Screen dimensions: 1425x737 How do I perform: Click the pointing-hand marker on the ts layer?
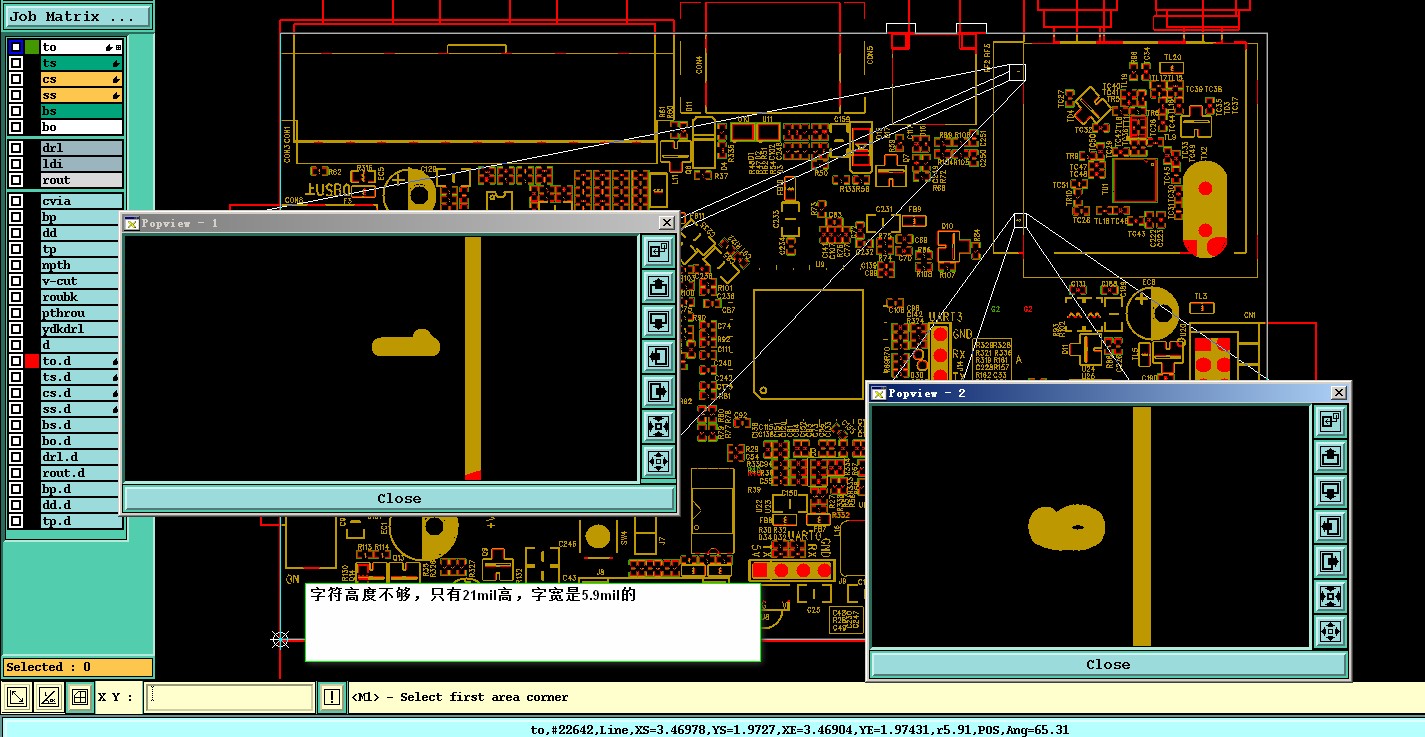(x=116, y=63)
